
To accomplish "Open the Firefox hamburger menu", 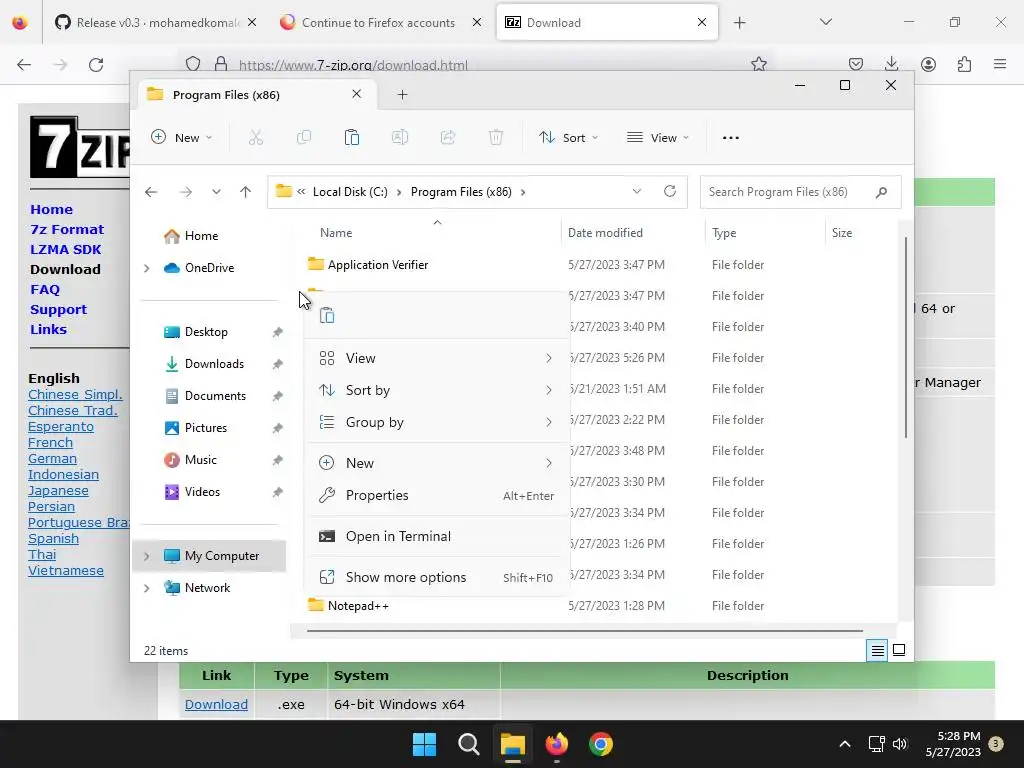I will (1000, 64).
